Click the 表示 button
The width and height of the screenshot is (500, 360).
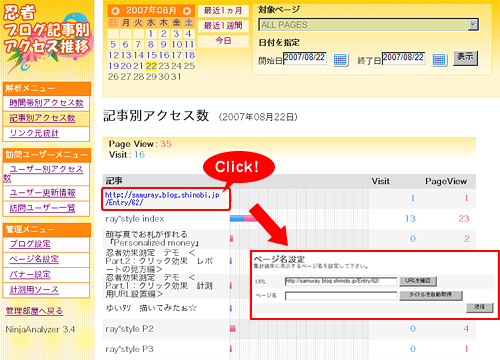click(465, 58)
